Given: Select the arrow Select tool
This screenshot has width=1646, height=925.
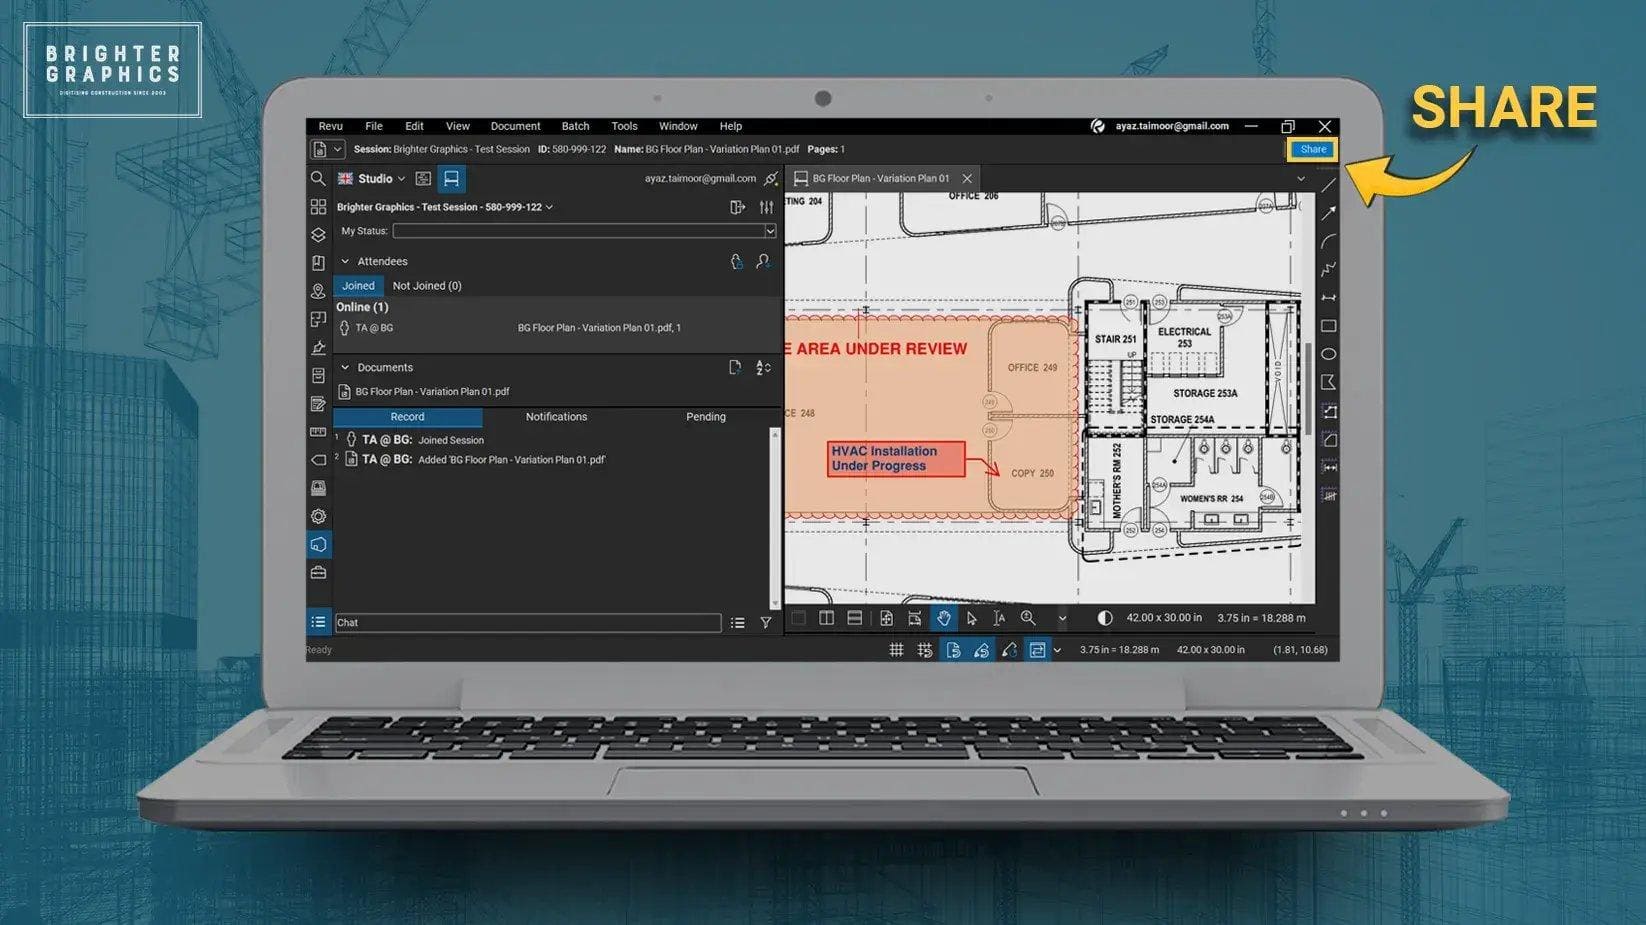Looking at the screenshot, I should [x=971, y=618].
